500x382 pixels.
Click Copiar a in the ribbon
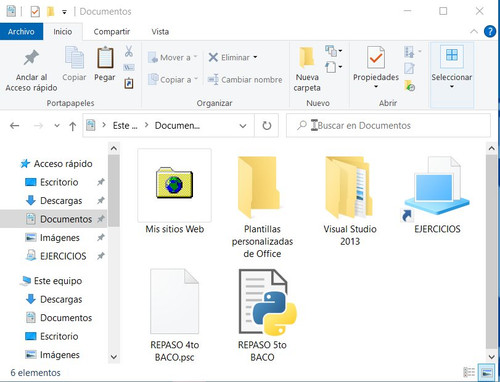point(173,80)
